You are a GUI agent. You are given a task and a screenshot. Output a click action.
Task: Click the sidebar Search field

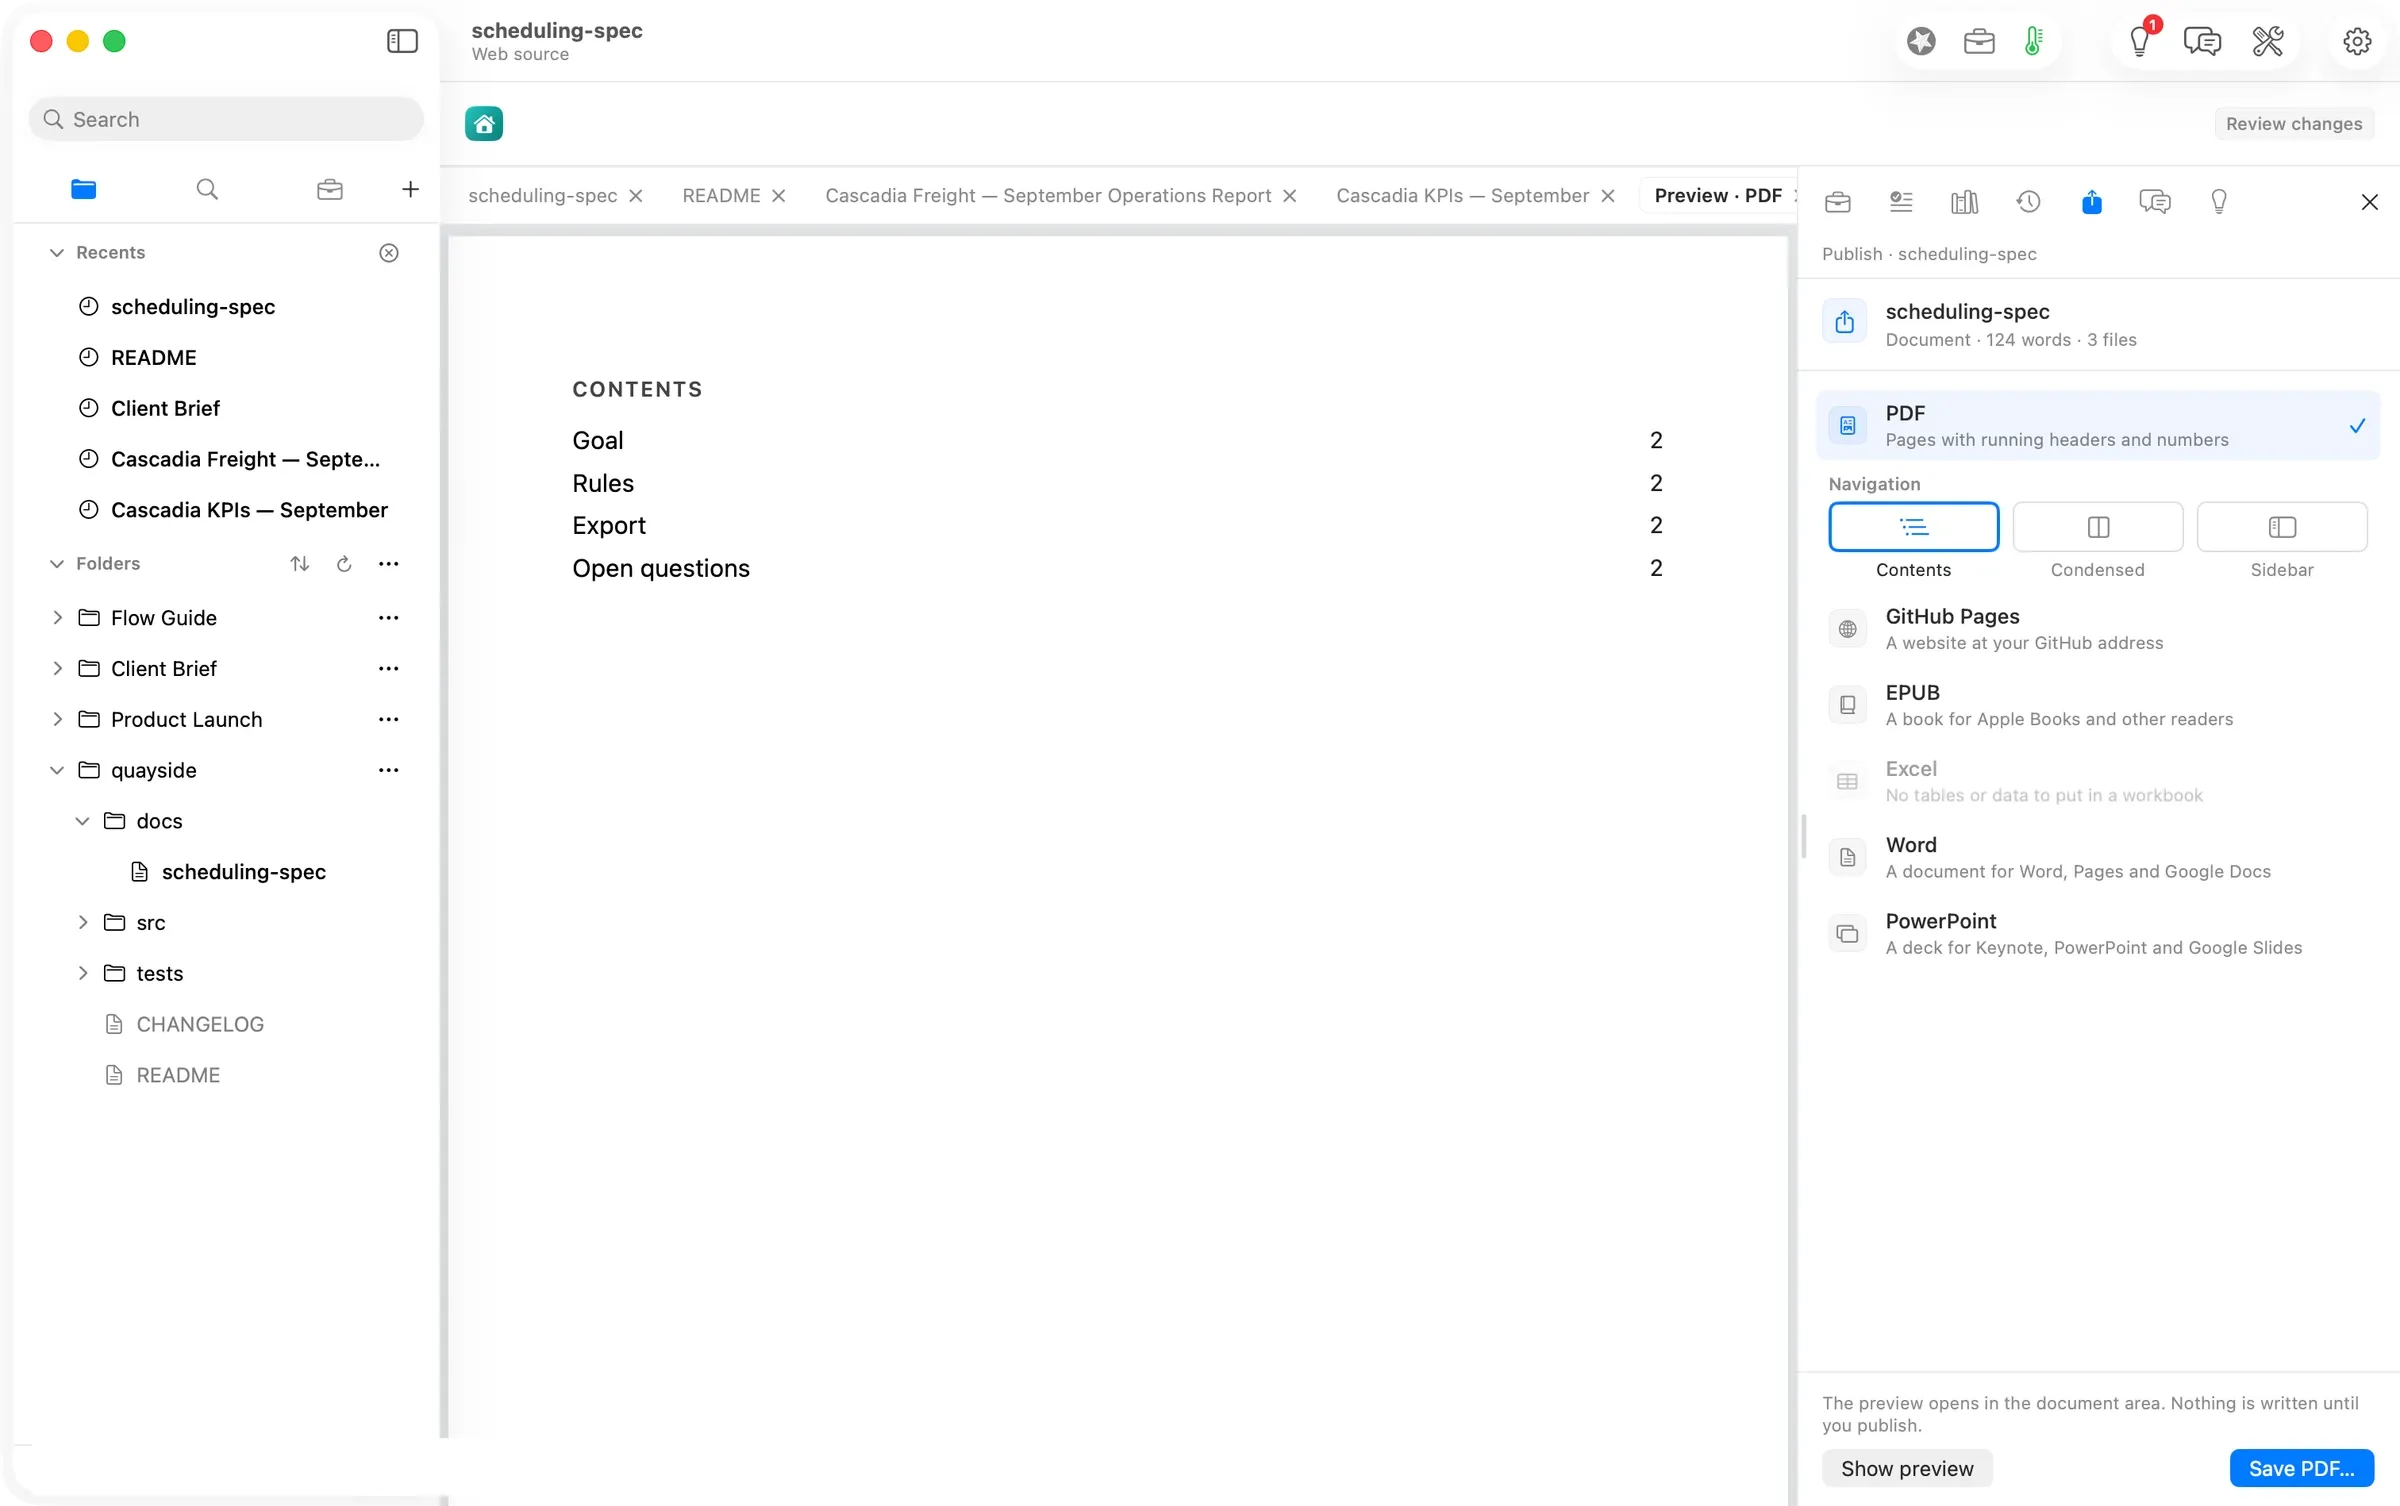(226, 119)
